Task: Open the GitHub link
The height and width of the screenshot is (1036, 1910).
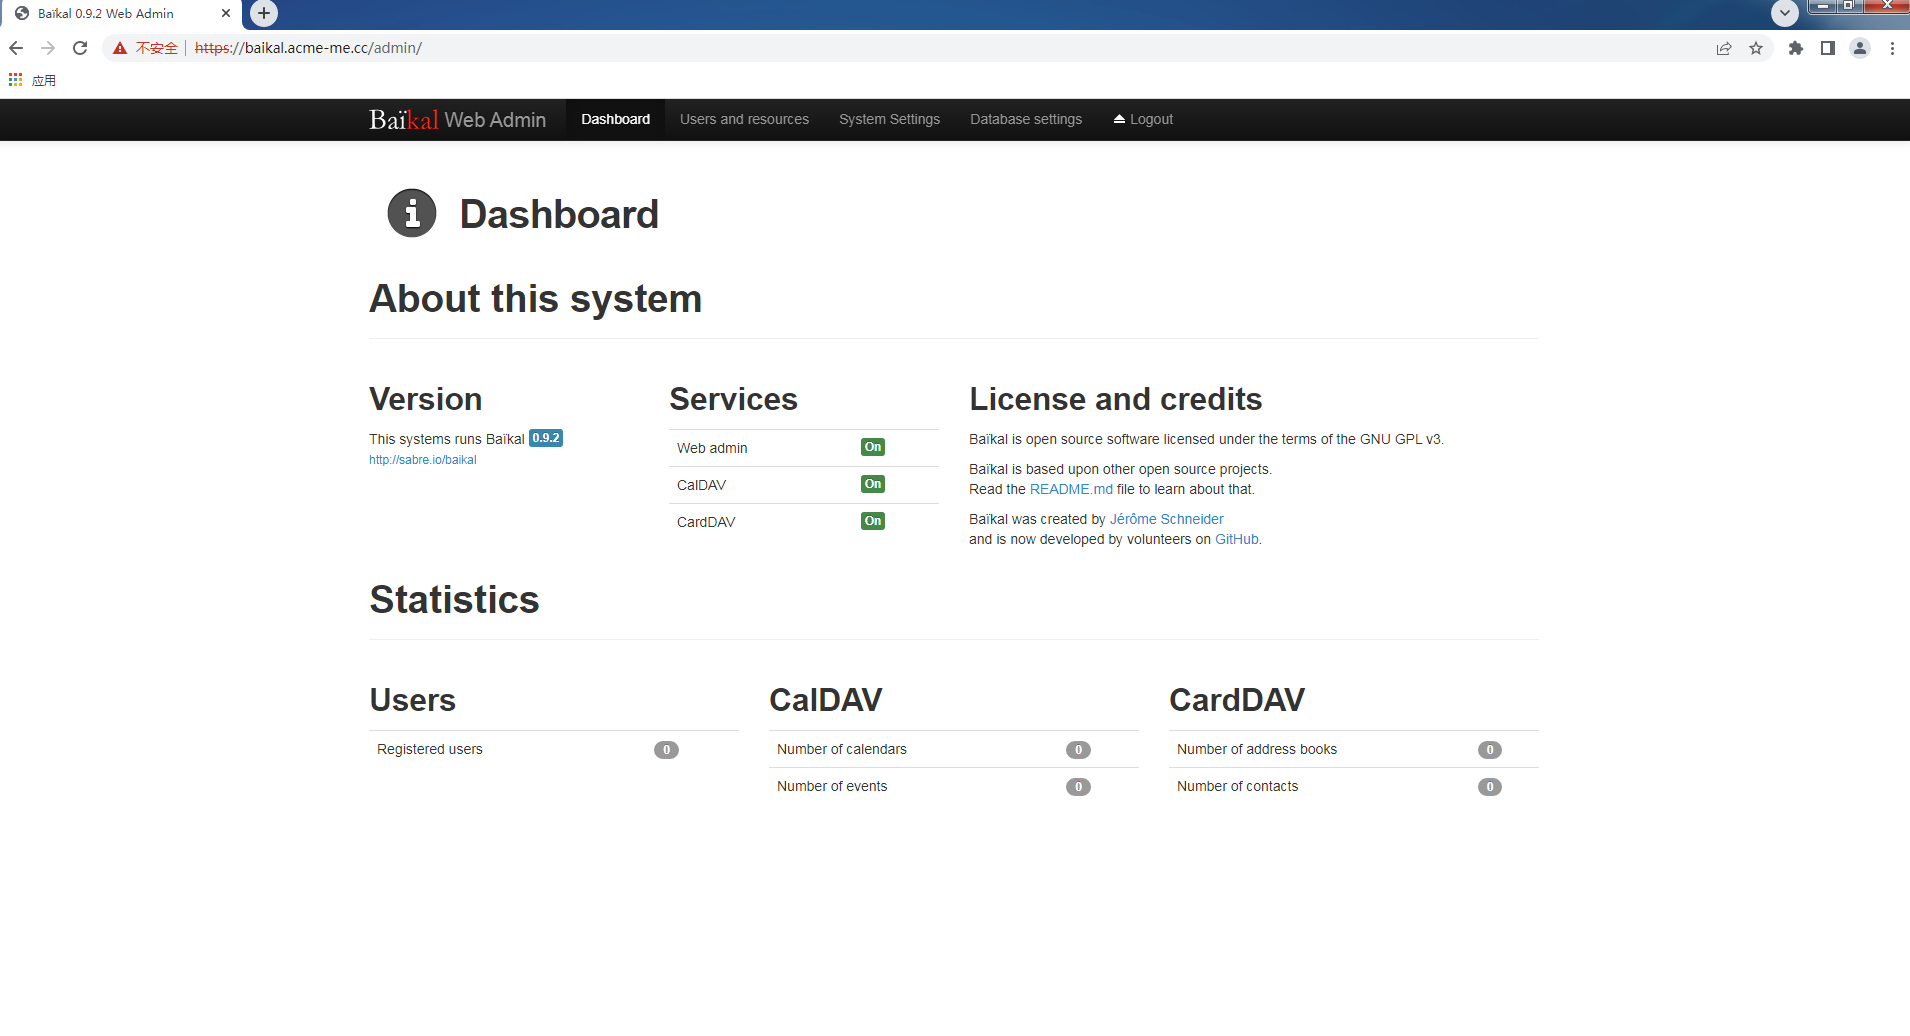Action: (x=1237, y=539)
